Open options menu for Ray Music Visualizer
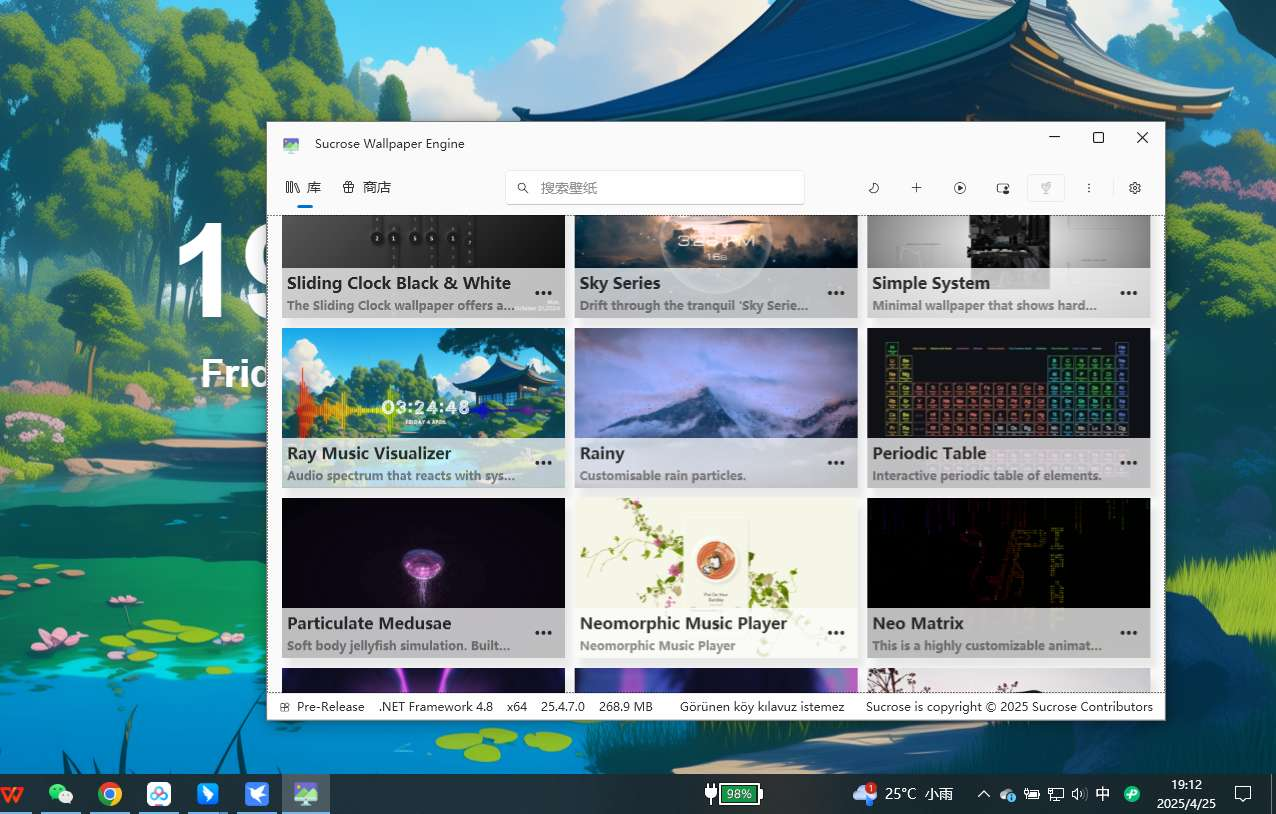This screenshot has width=1276, height=814. coord(543,463)
